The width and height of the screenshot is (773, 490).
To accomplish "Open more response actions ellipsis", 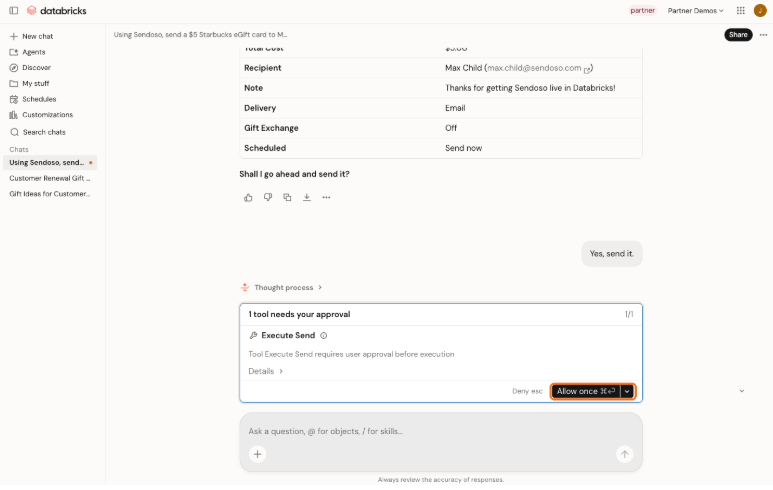I will [326, 198].
